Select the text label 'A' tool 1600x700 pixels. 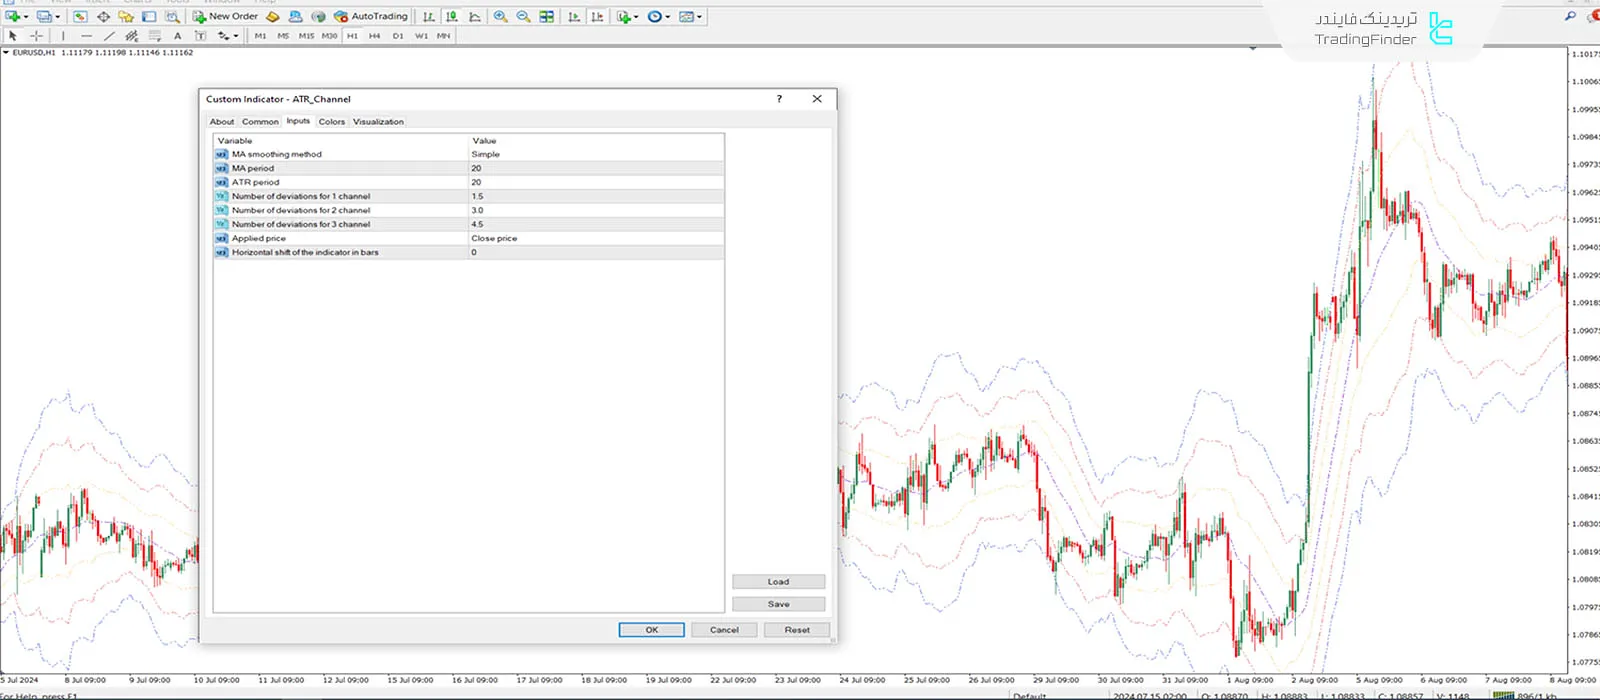click(x=178, y=36)
